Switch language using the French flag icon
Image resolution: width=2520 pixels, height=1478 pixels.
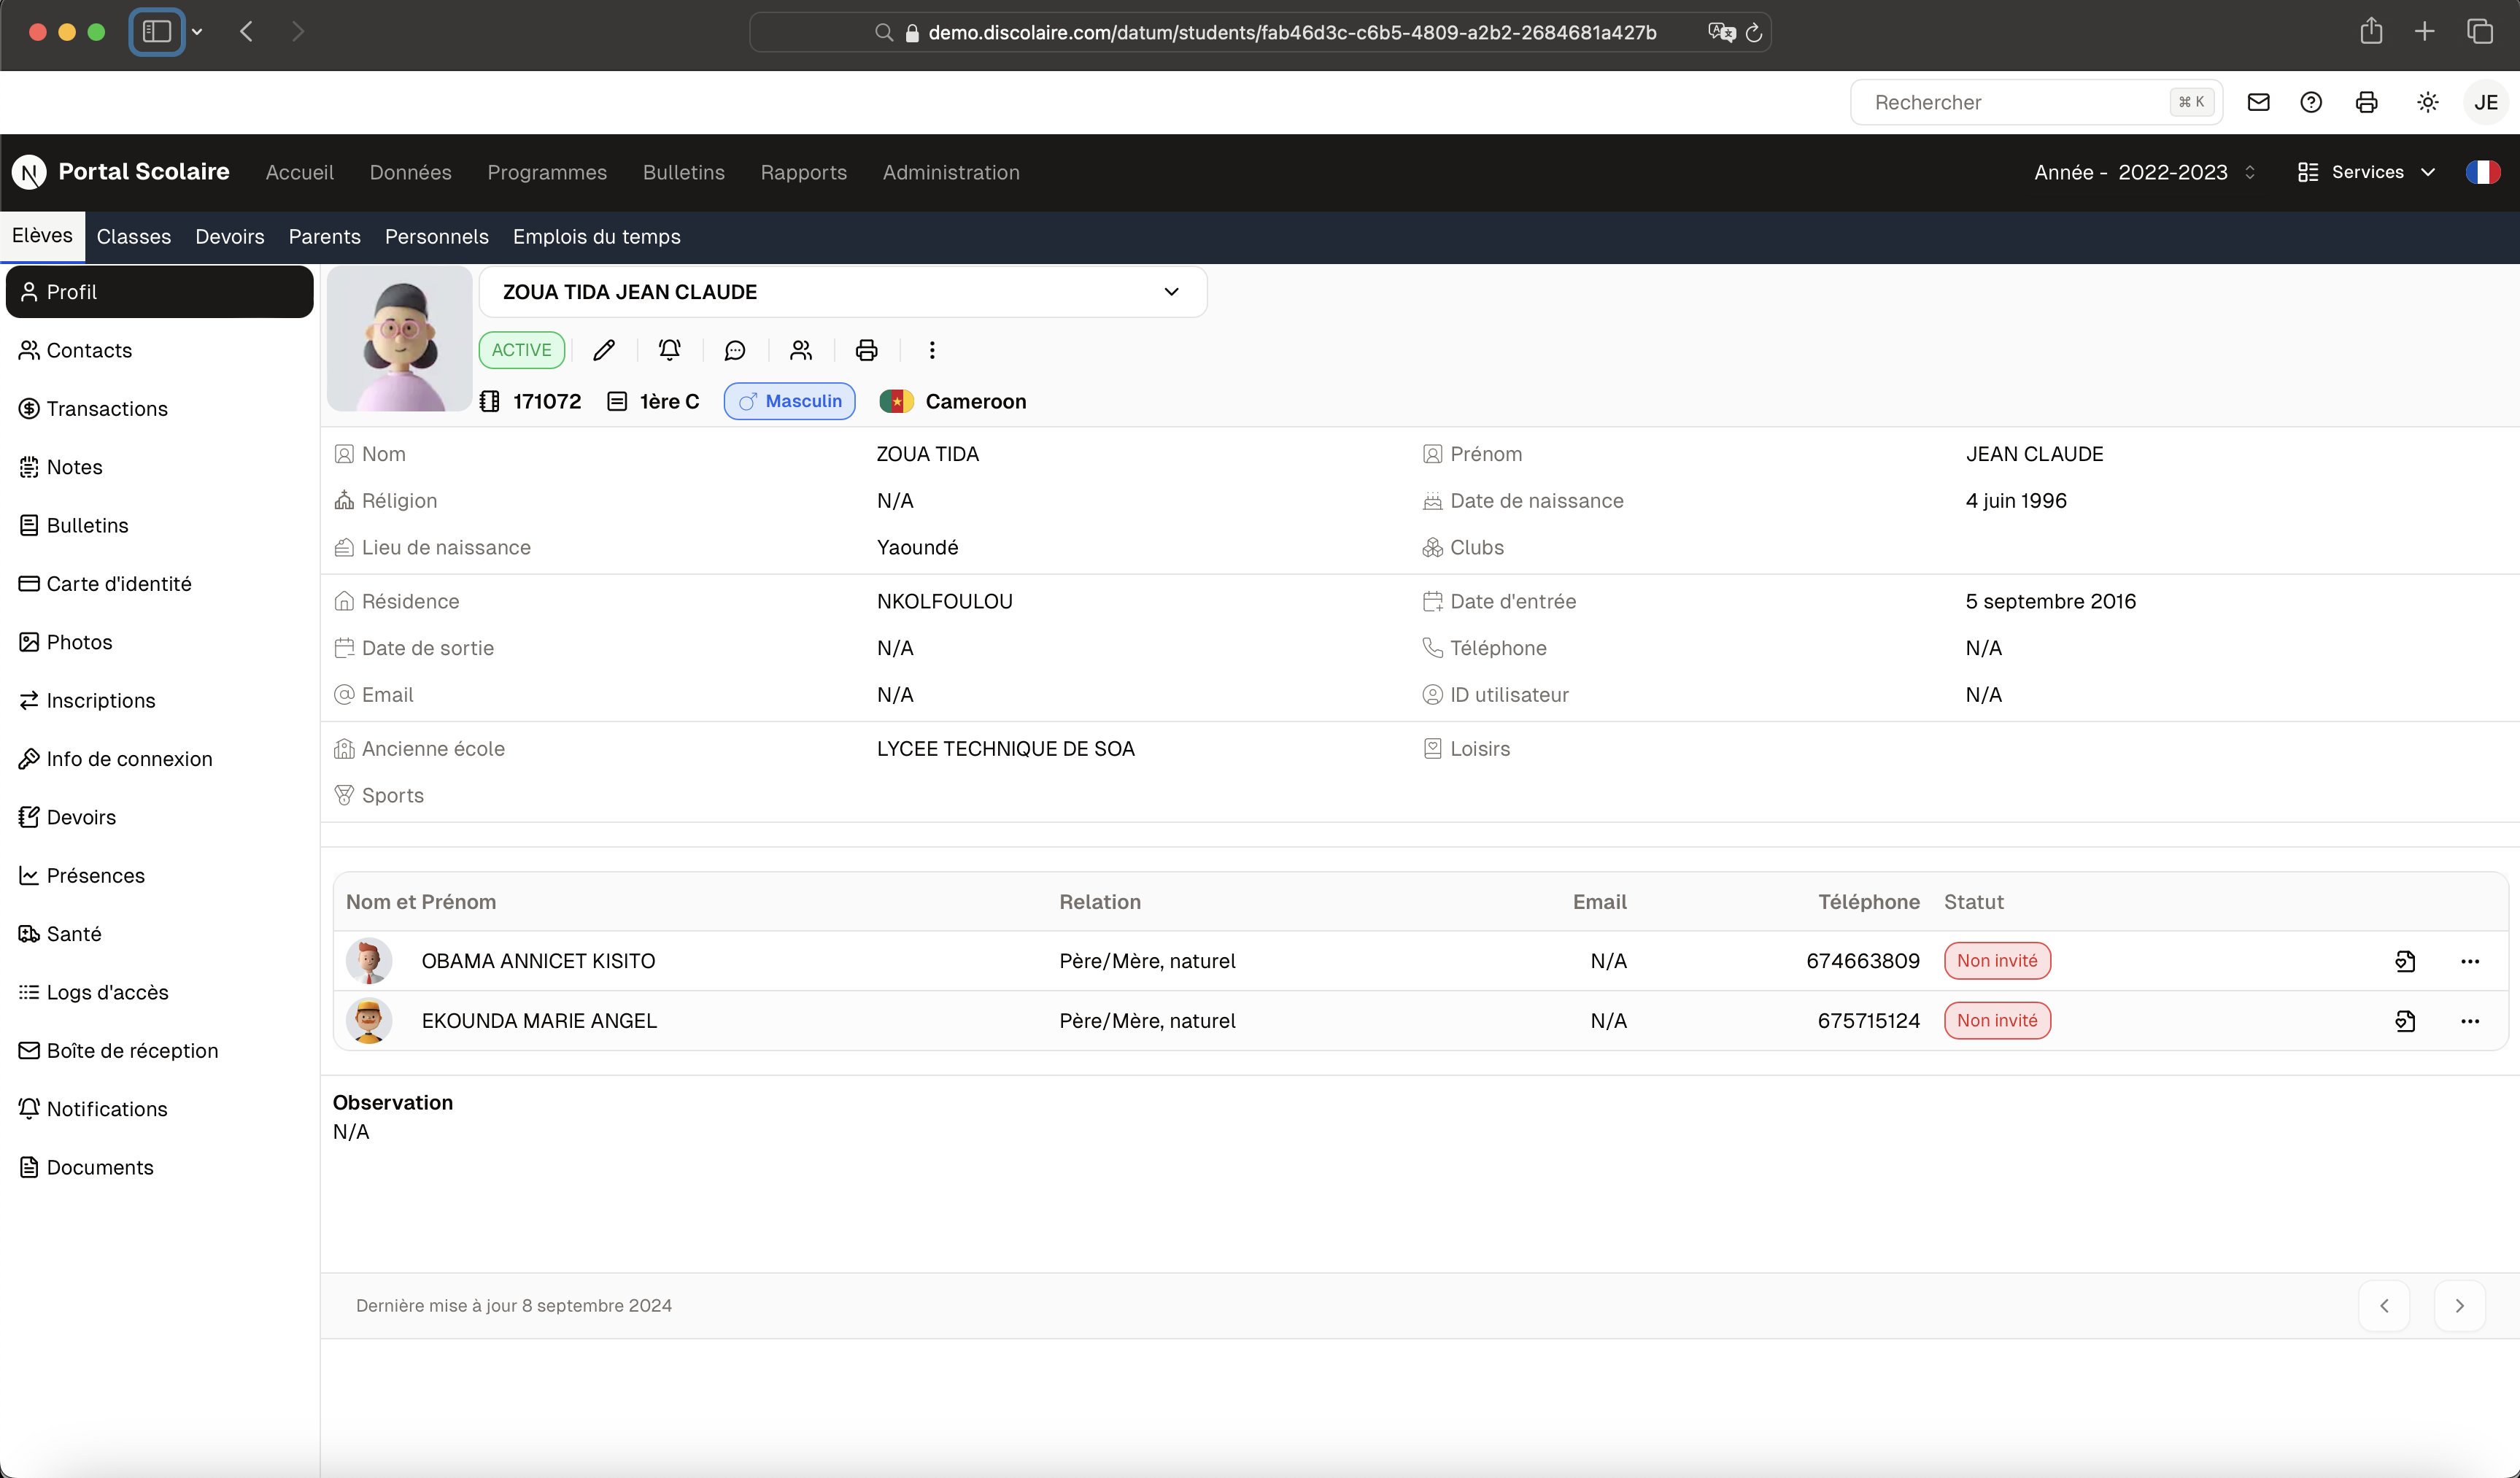2483,172
